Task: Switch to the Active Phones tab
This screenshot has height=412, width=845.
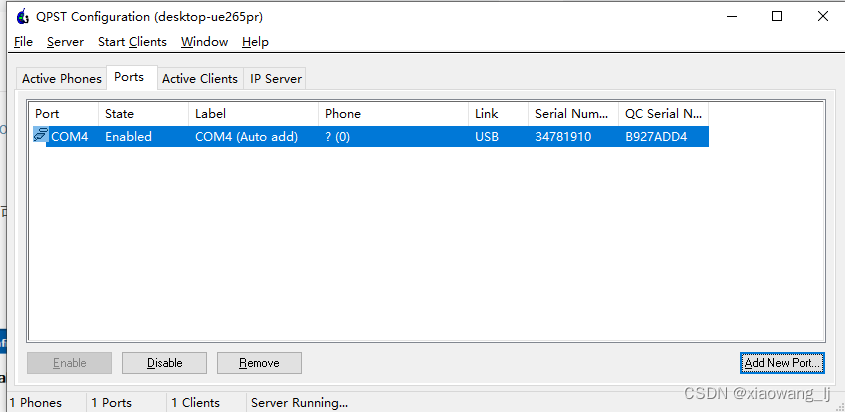Action: (61, 79)
